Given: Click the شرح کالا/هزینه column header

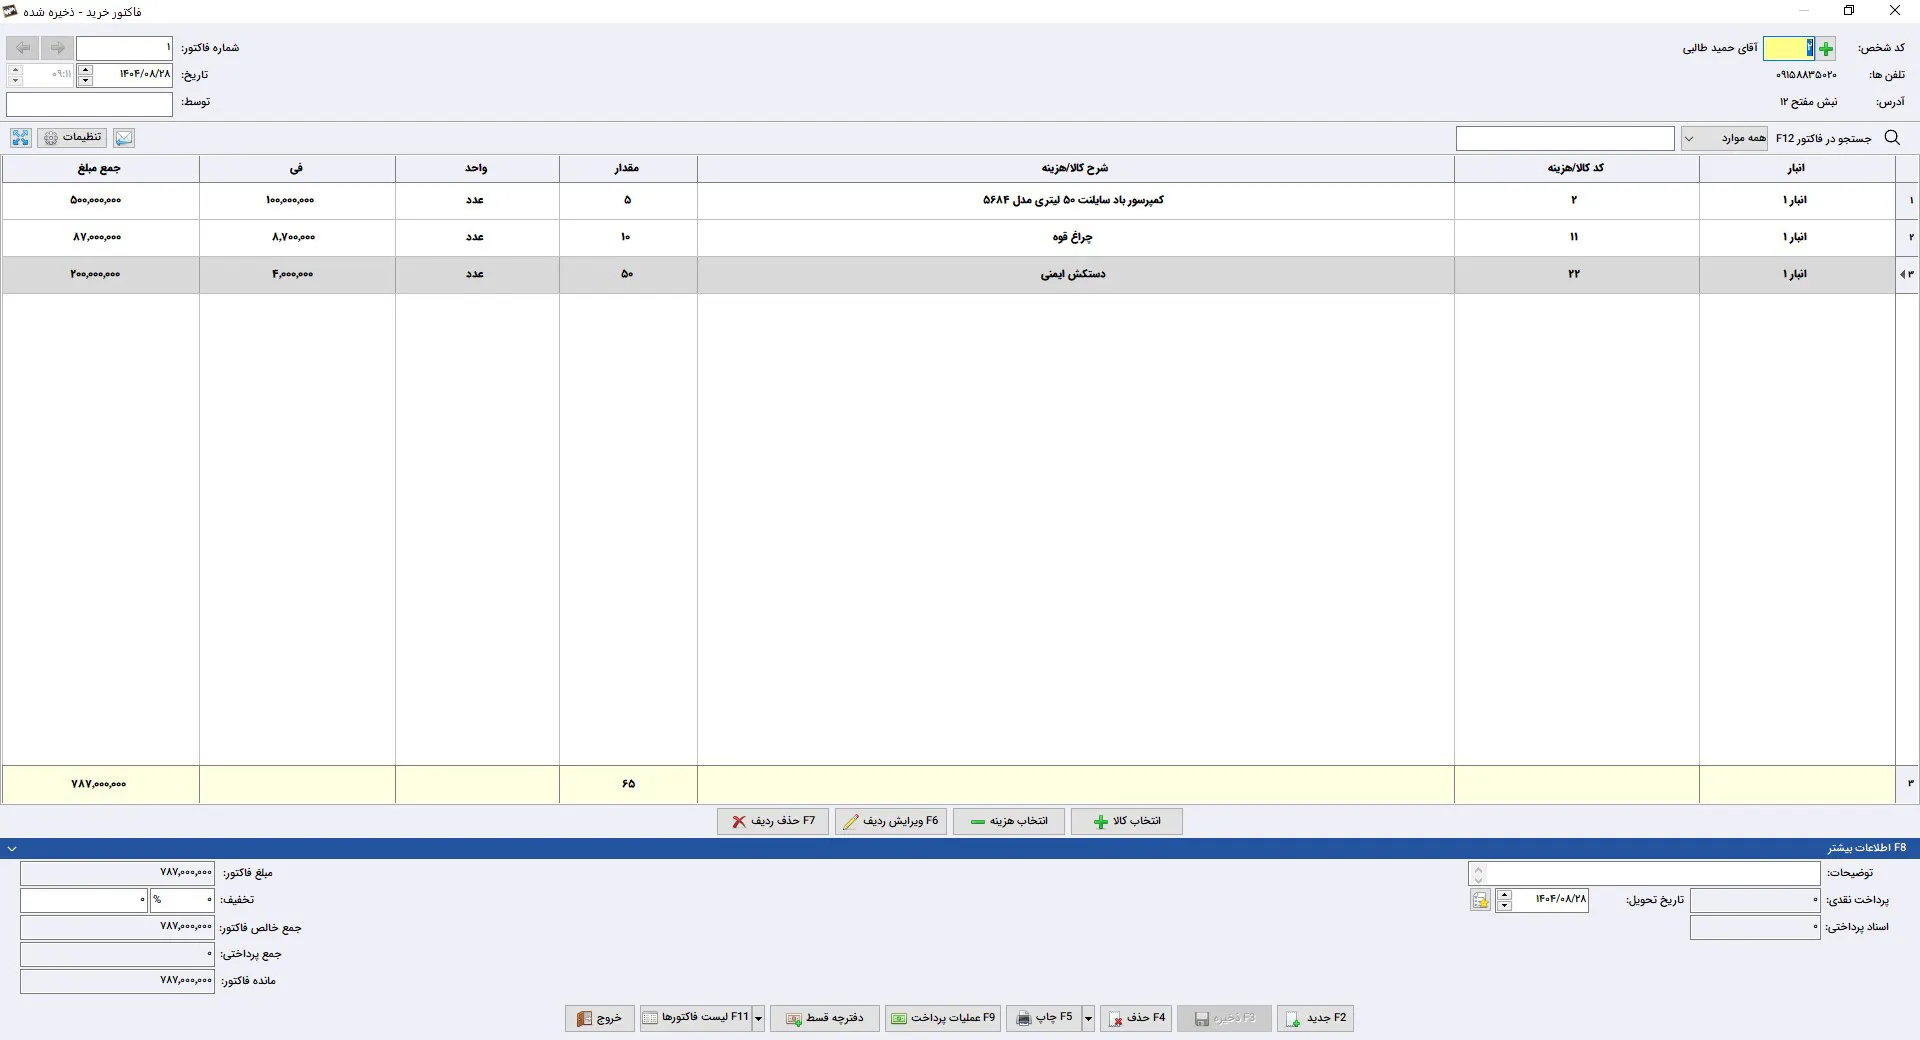Looking at the screenshot, I should [x=1075, y=168].
